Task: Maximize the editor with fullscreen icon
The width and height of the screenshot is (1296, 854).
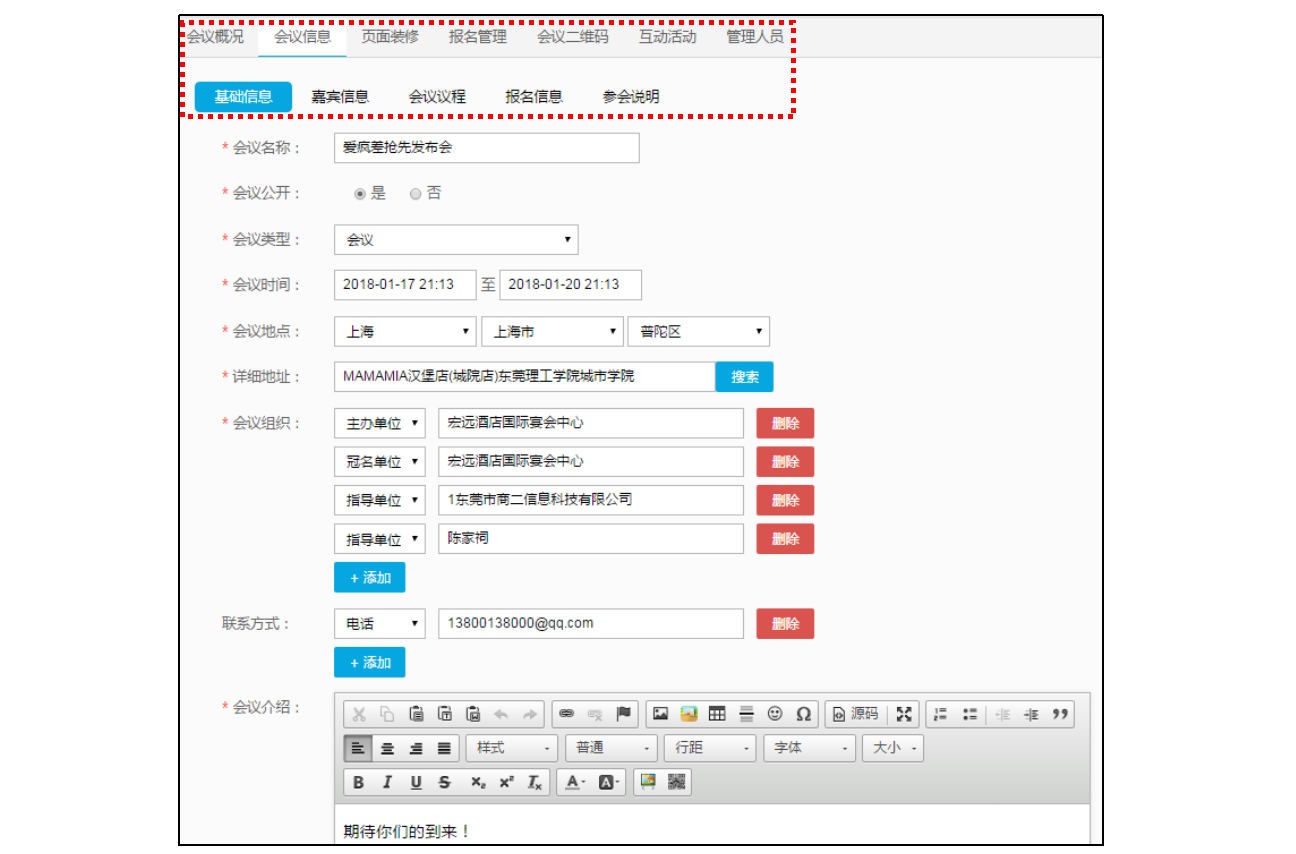Action: coord(904,714)
